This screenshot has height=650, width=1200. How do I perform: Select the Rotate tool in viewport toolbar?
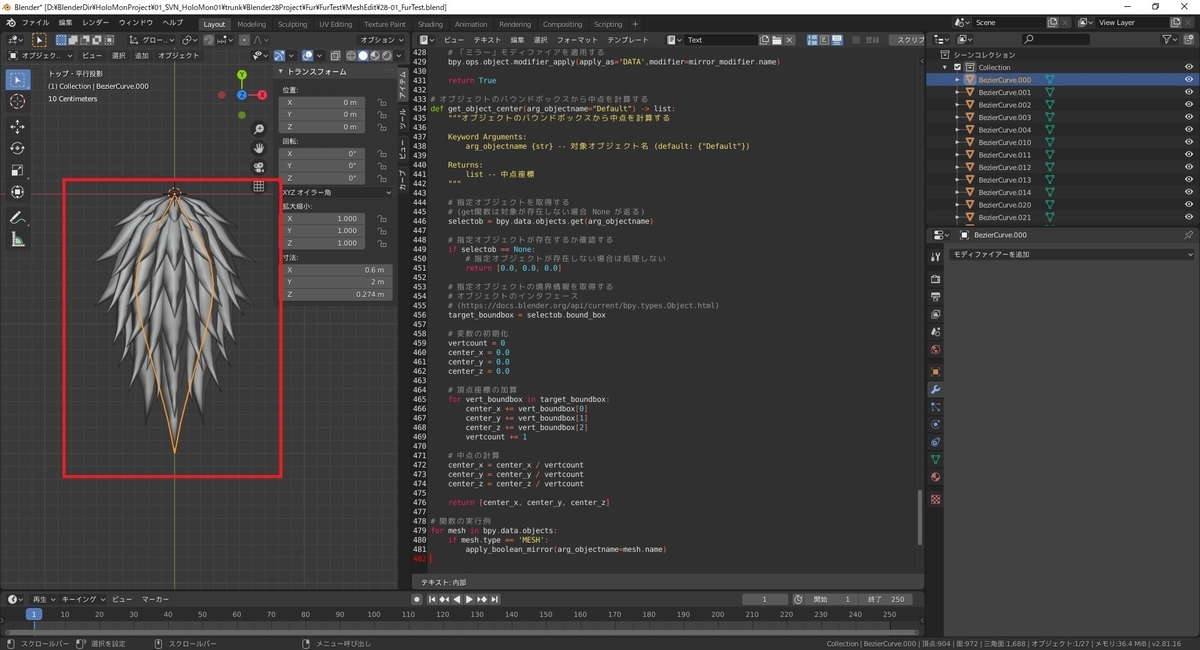tap(18, 148)
